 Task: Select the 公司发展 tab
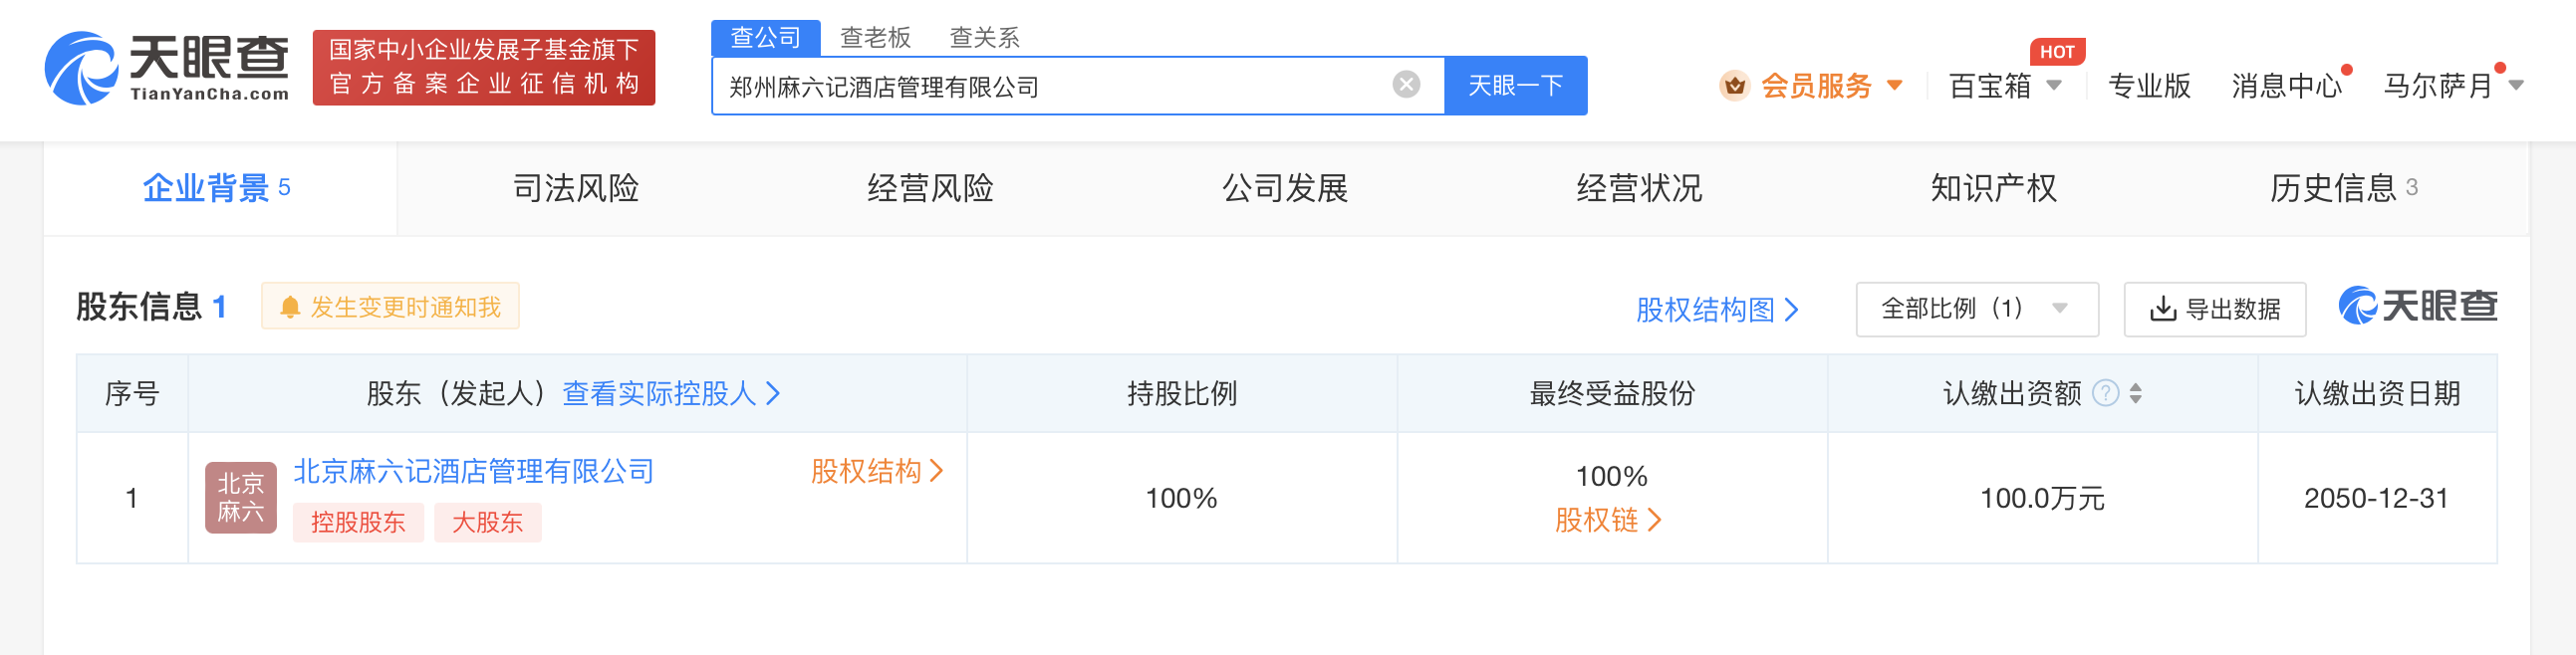pyautogui.click(x=1285, y=188)
